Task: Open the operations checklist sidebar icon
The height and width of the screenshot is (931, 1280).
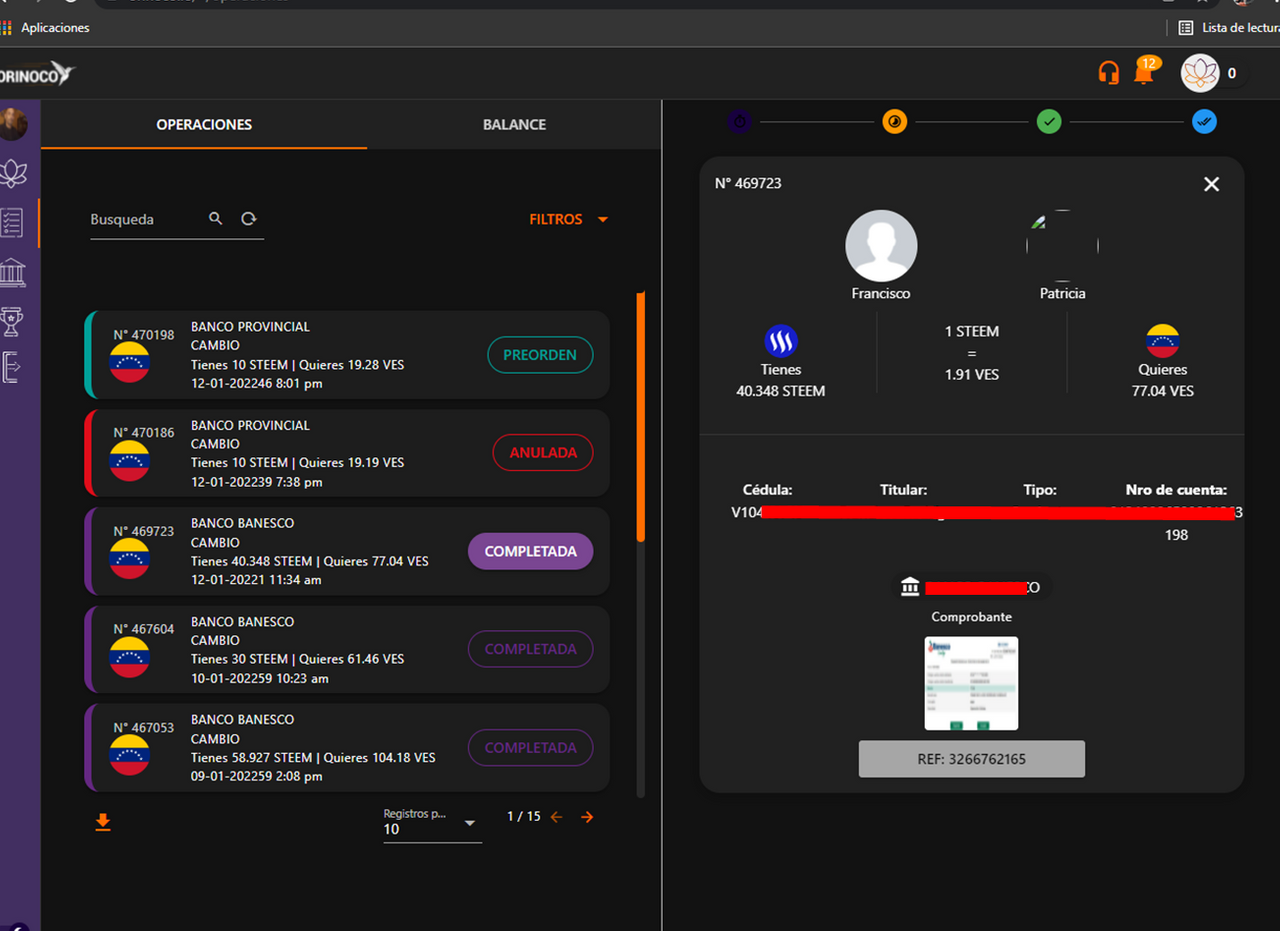Action: pos(12,222)
